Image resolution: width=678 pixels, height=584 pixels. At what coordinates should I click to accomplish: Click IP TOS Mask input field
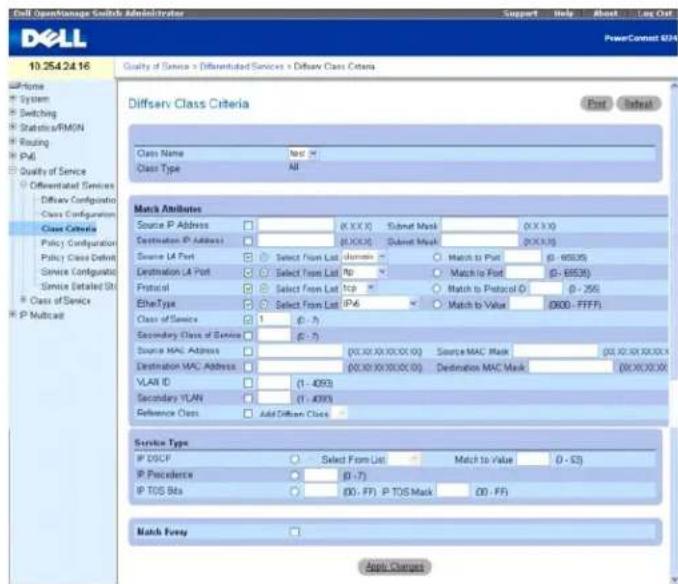coord(453,491)
